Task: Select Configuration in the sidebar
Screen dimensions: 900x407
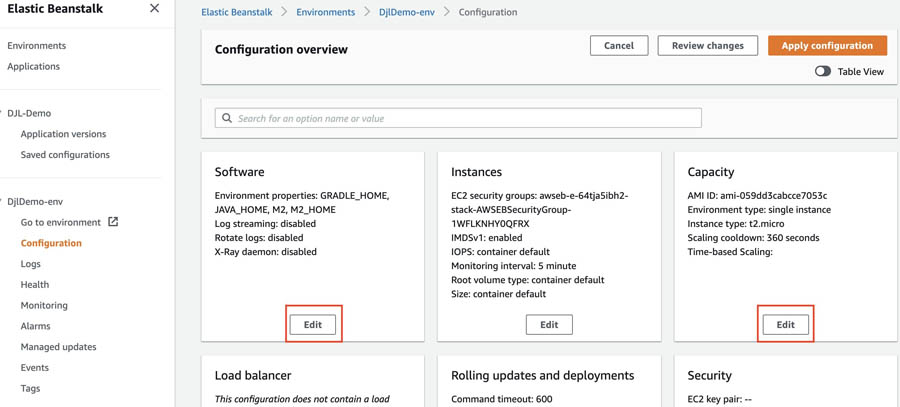Action: (51, 243)
